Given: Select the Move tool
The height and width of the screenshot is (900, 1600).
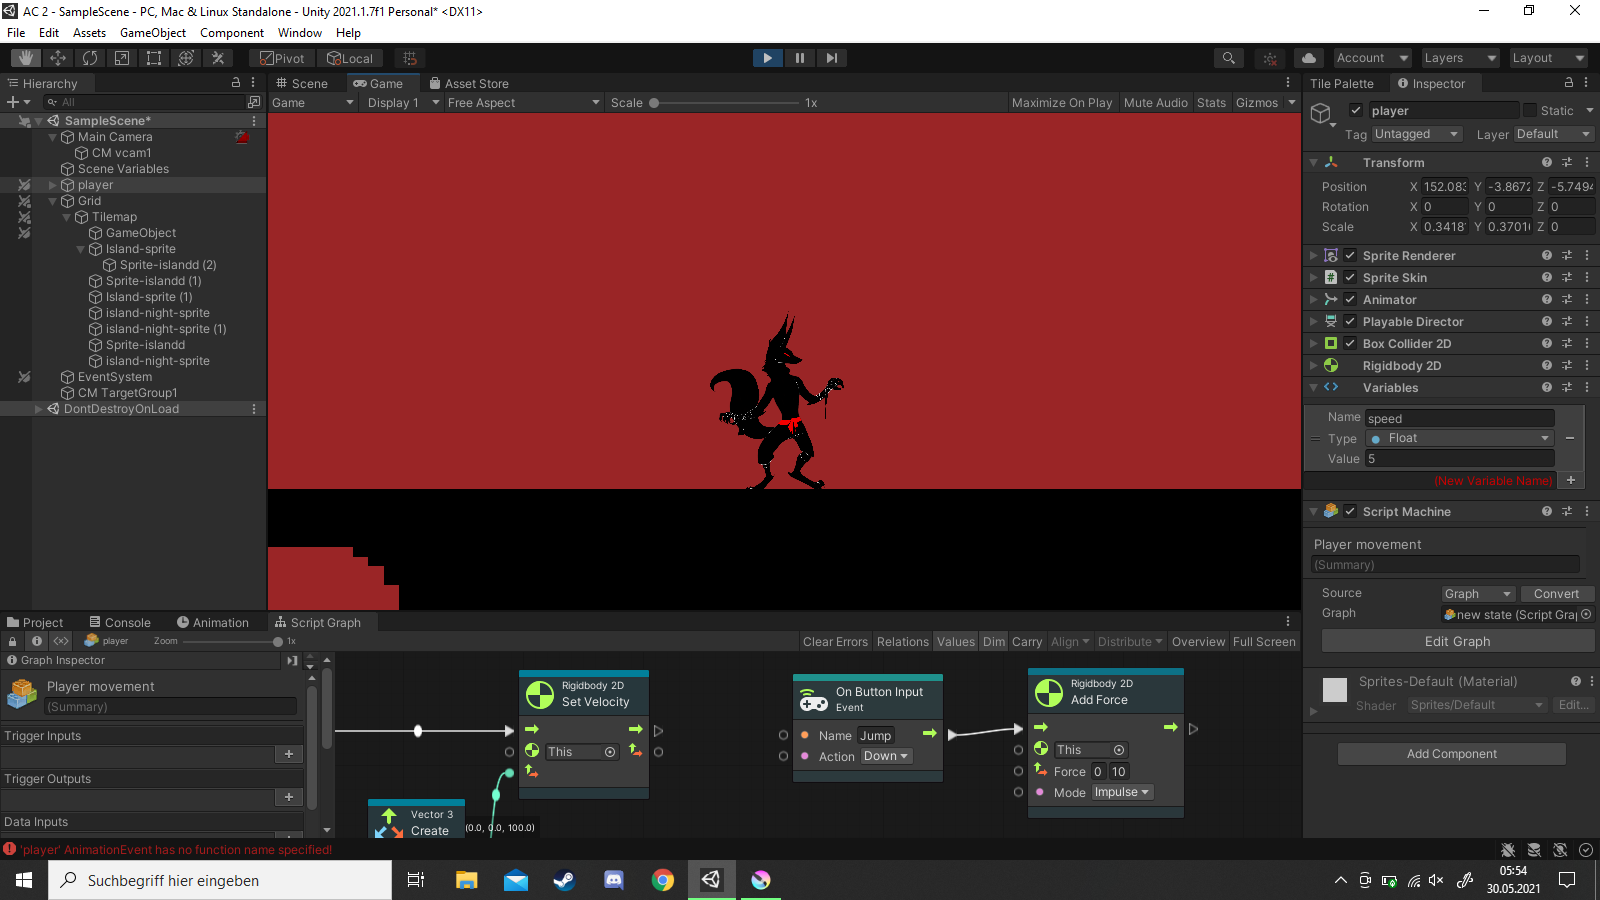Looking at the screenshot, I should pyautogui.click(x=58, y=58).
